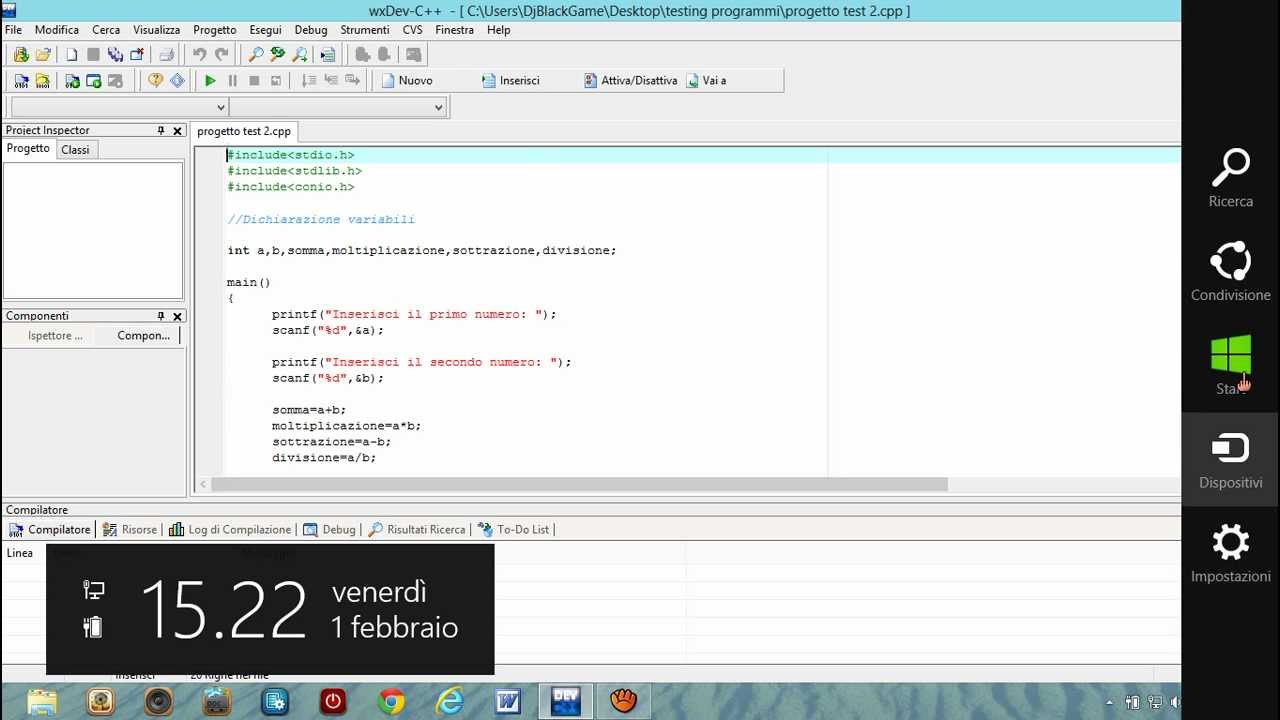Open the To-Do List tab

(514, 530)
